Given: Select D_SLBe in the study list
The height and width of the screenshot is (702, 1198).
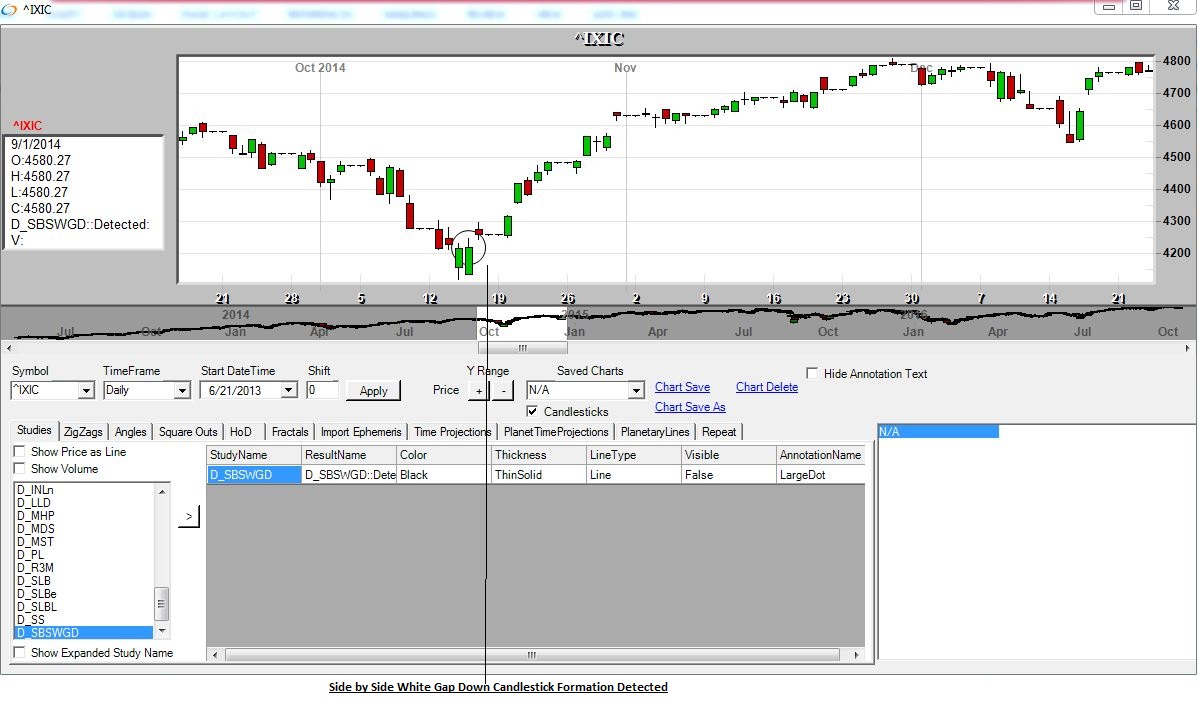Looking at the screenshot, I should coord(37,594).
